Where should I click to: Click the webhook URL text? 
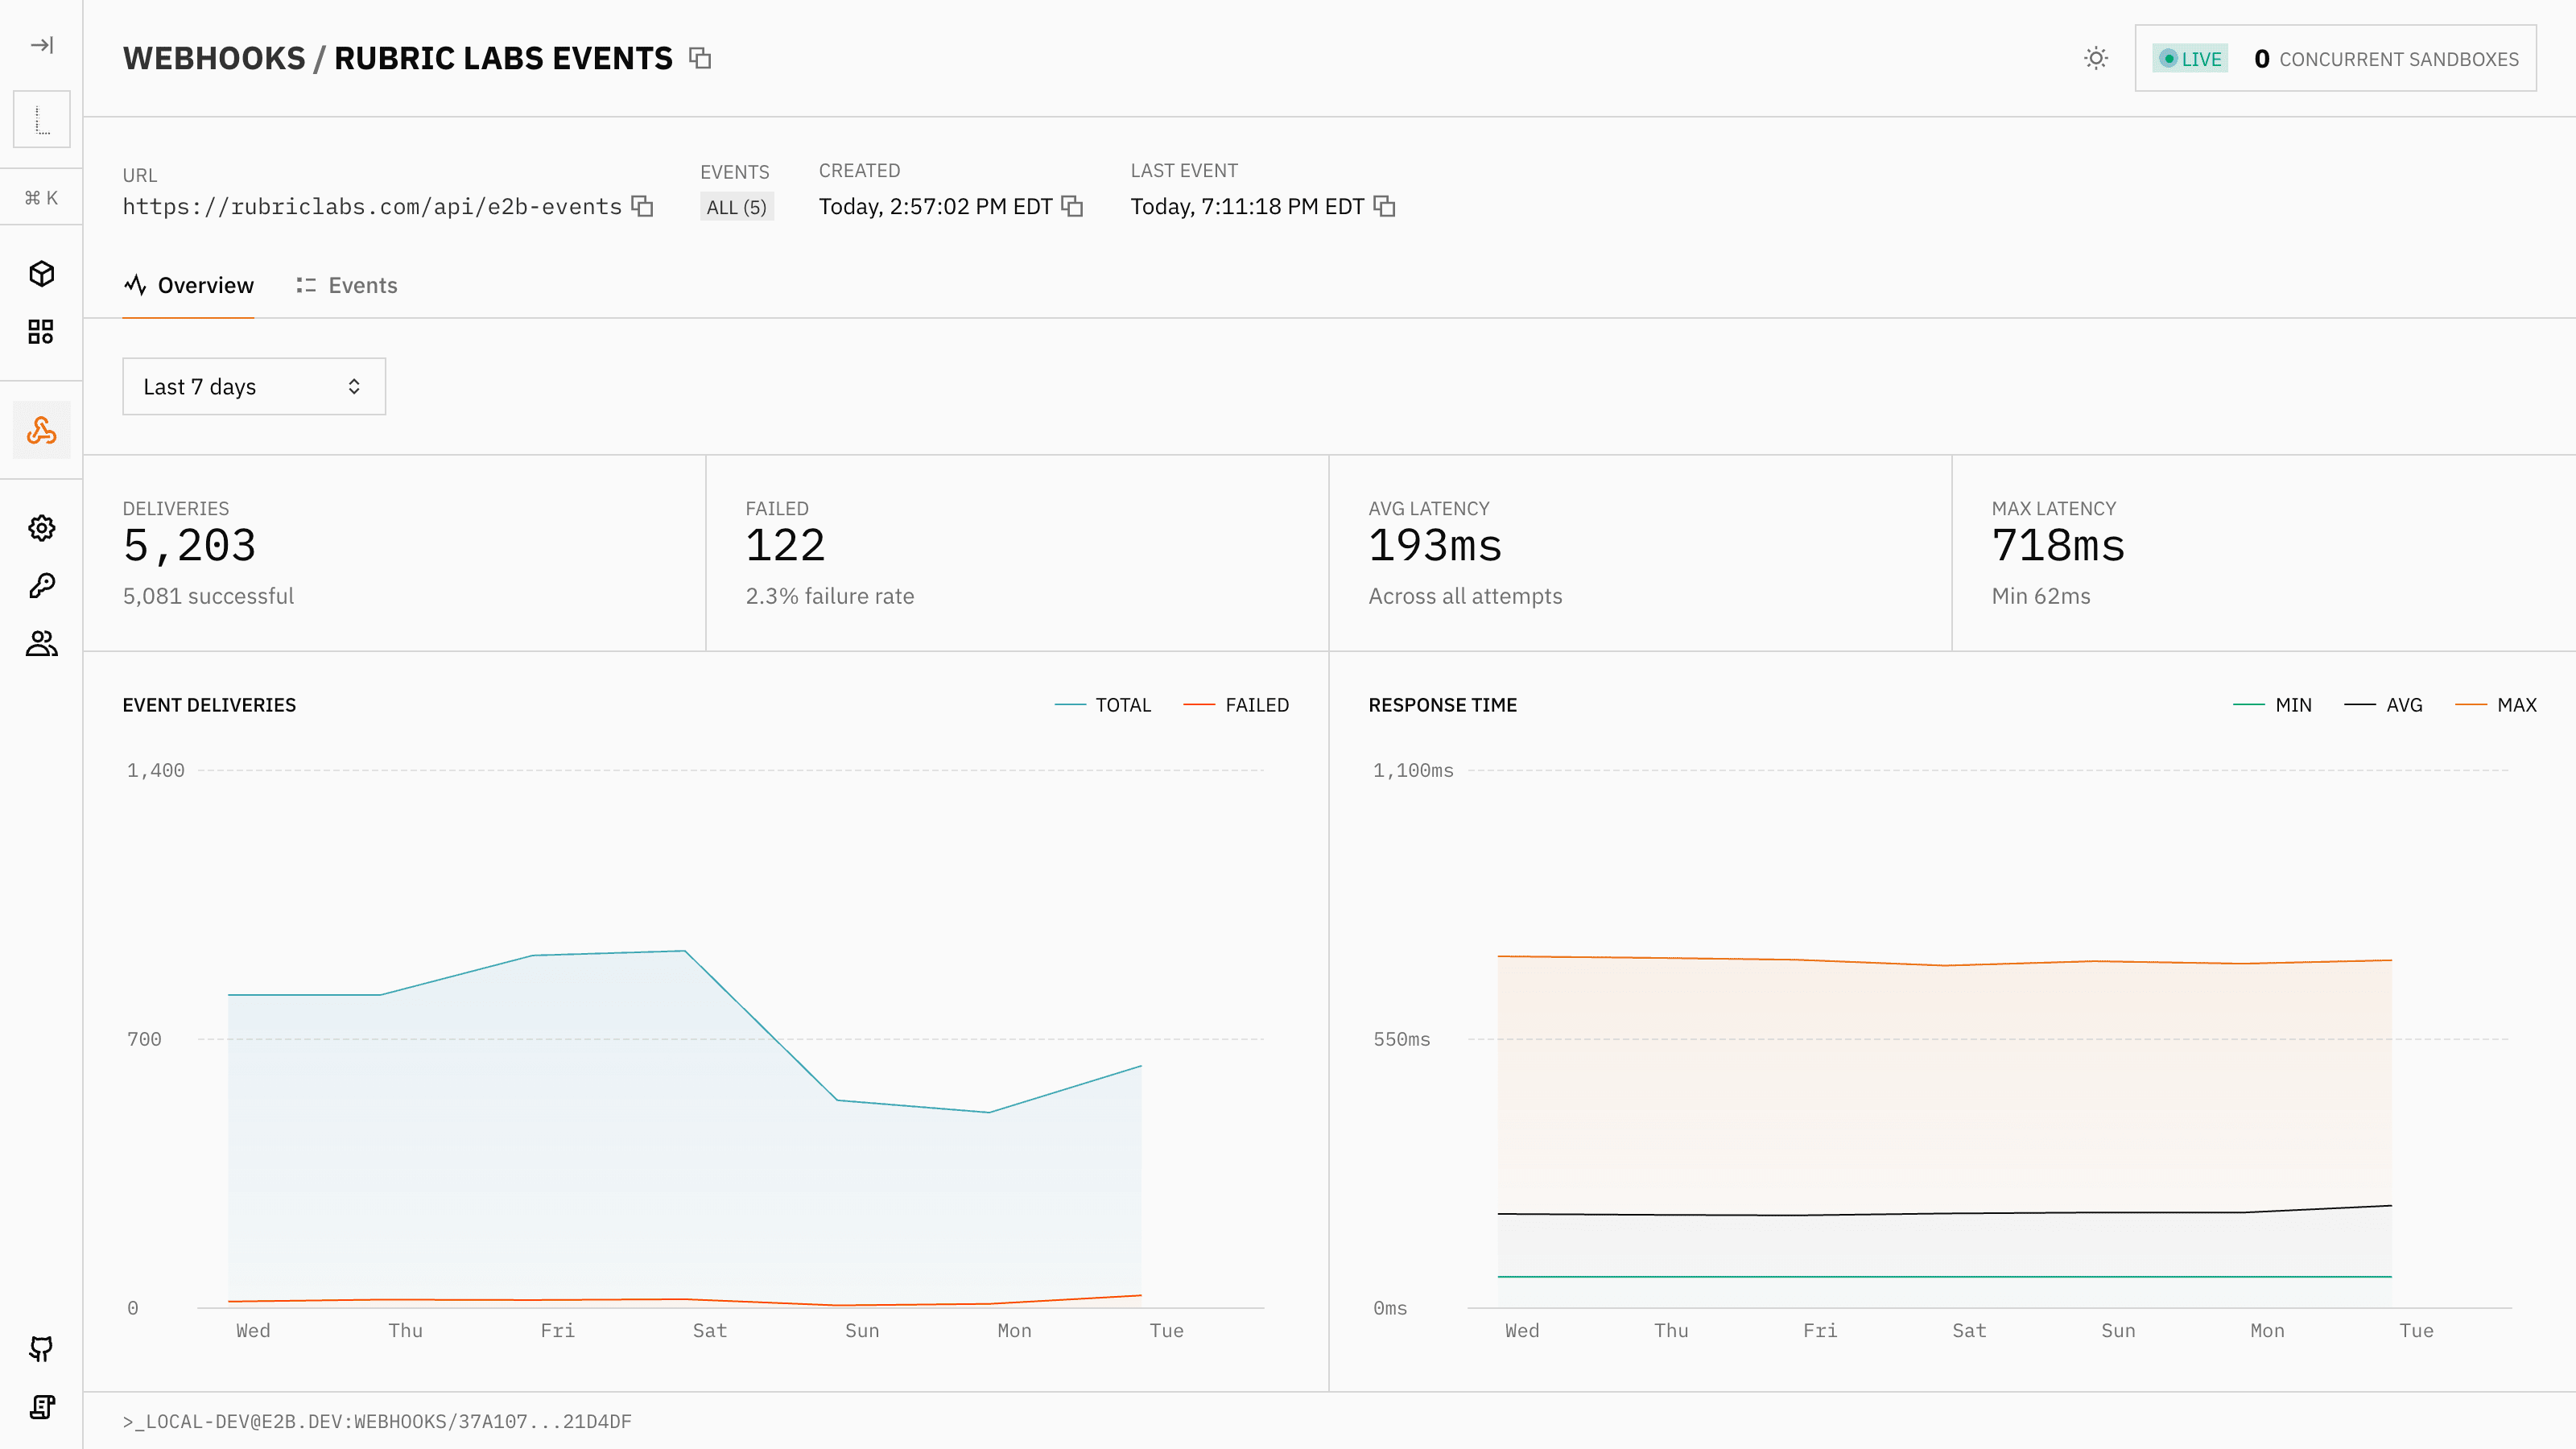click(372, 206)
